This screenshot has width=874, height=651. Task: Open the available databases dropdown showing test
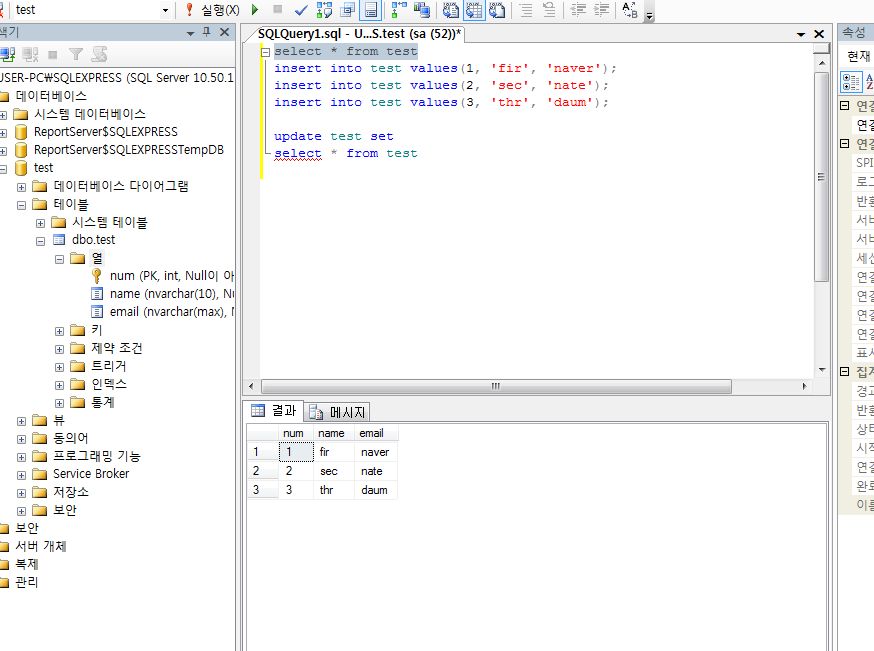[x=166, y=10]
